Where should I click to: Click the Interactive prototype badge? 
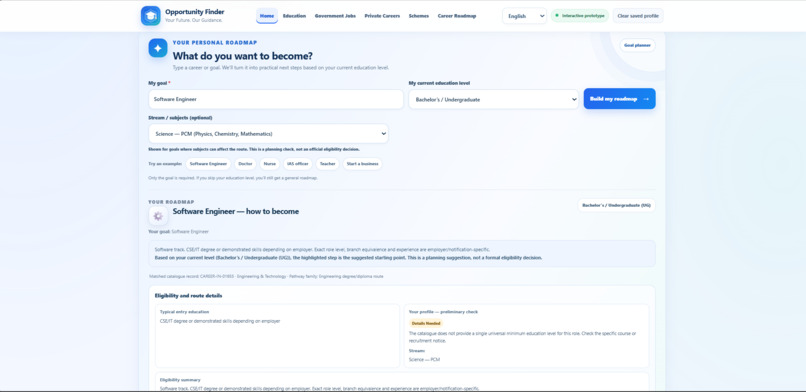[x=580, y=16]
